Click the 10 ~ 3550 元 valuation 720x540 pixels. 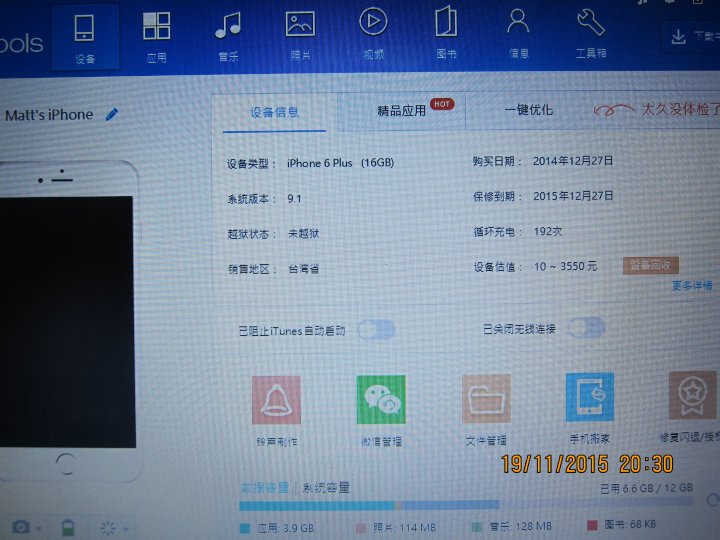(565, 266)
